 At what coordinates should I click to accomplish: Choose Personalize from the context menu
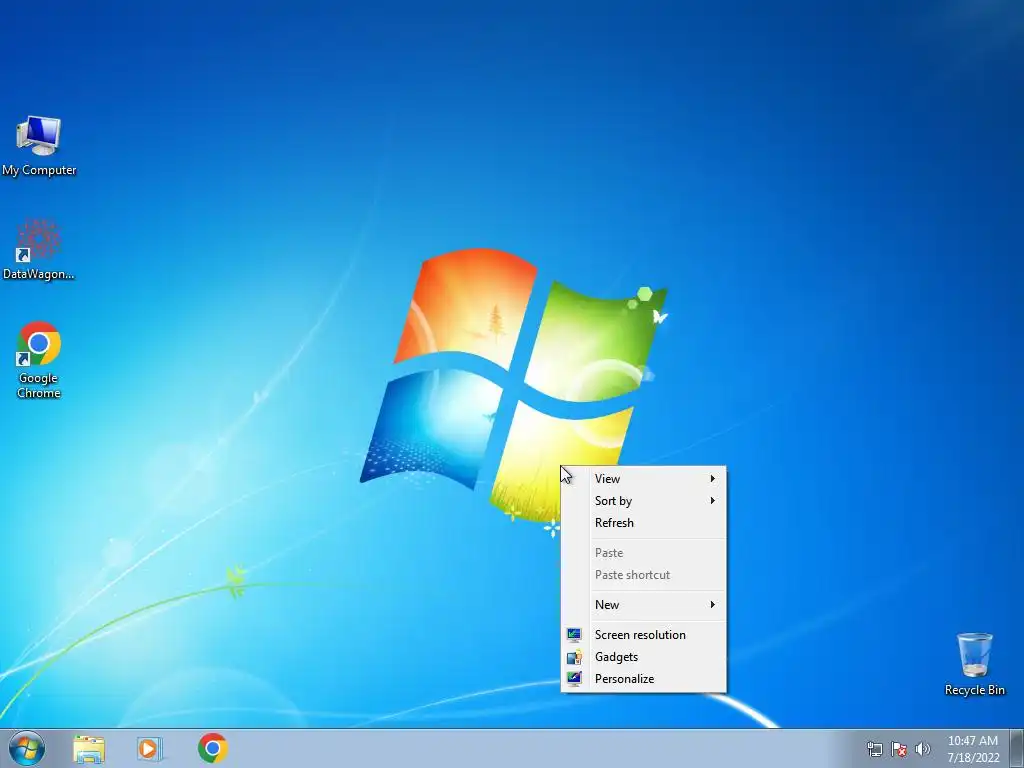(x=643, y=679)
